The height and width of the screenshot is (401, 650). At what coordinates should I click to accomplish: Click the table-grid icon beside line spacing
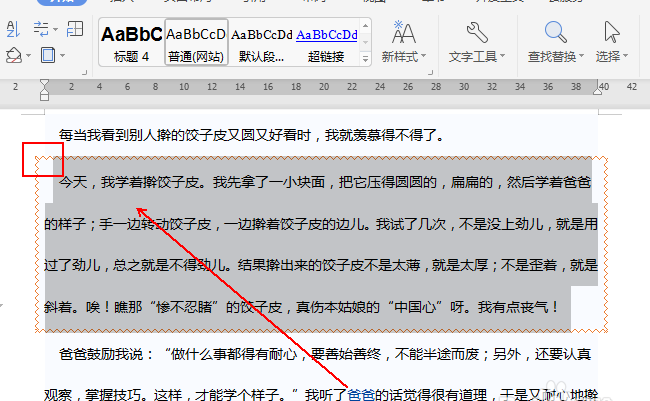[x=75, y=29]
